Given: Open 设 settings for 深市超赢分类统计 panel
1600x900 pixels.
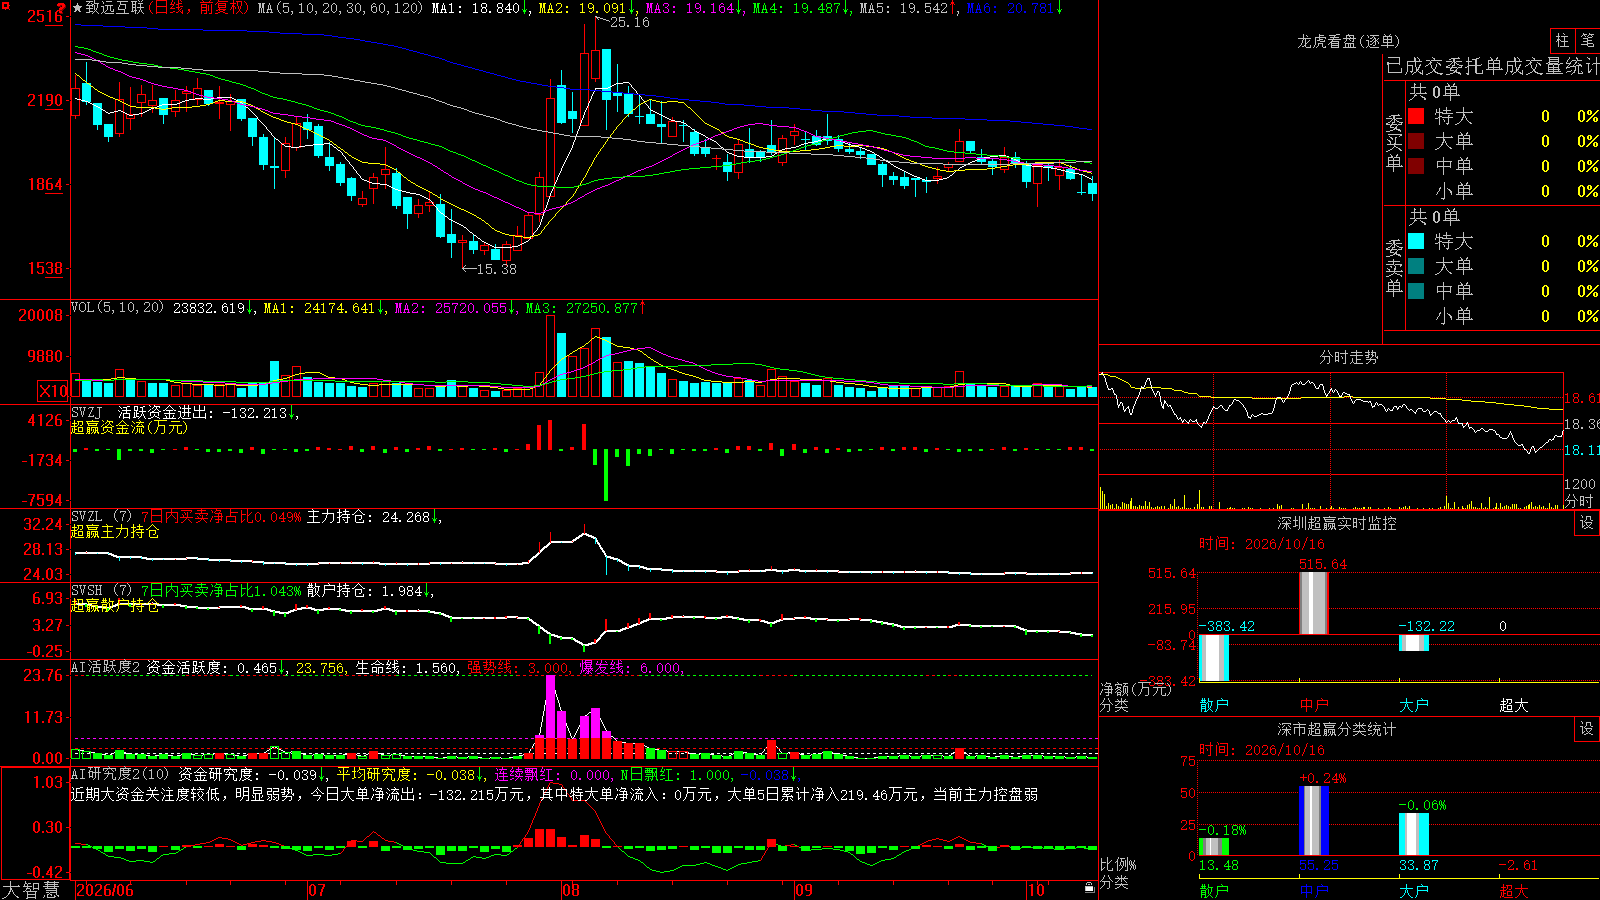Looking at the screenshot, I should point(1587,729).
